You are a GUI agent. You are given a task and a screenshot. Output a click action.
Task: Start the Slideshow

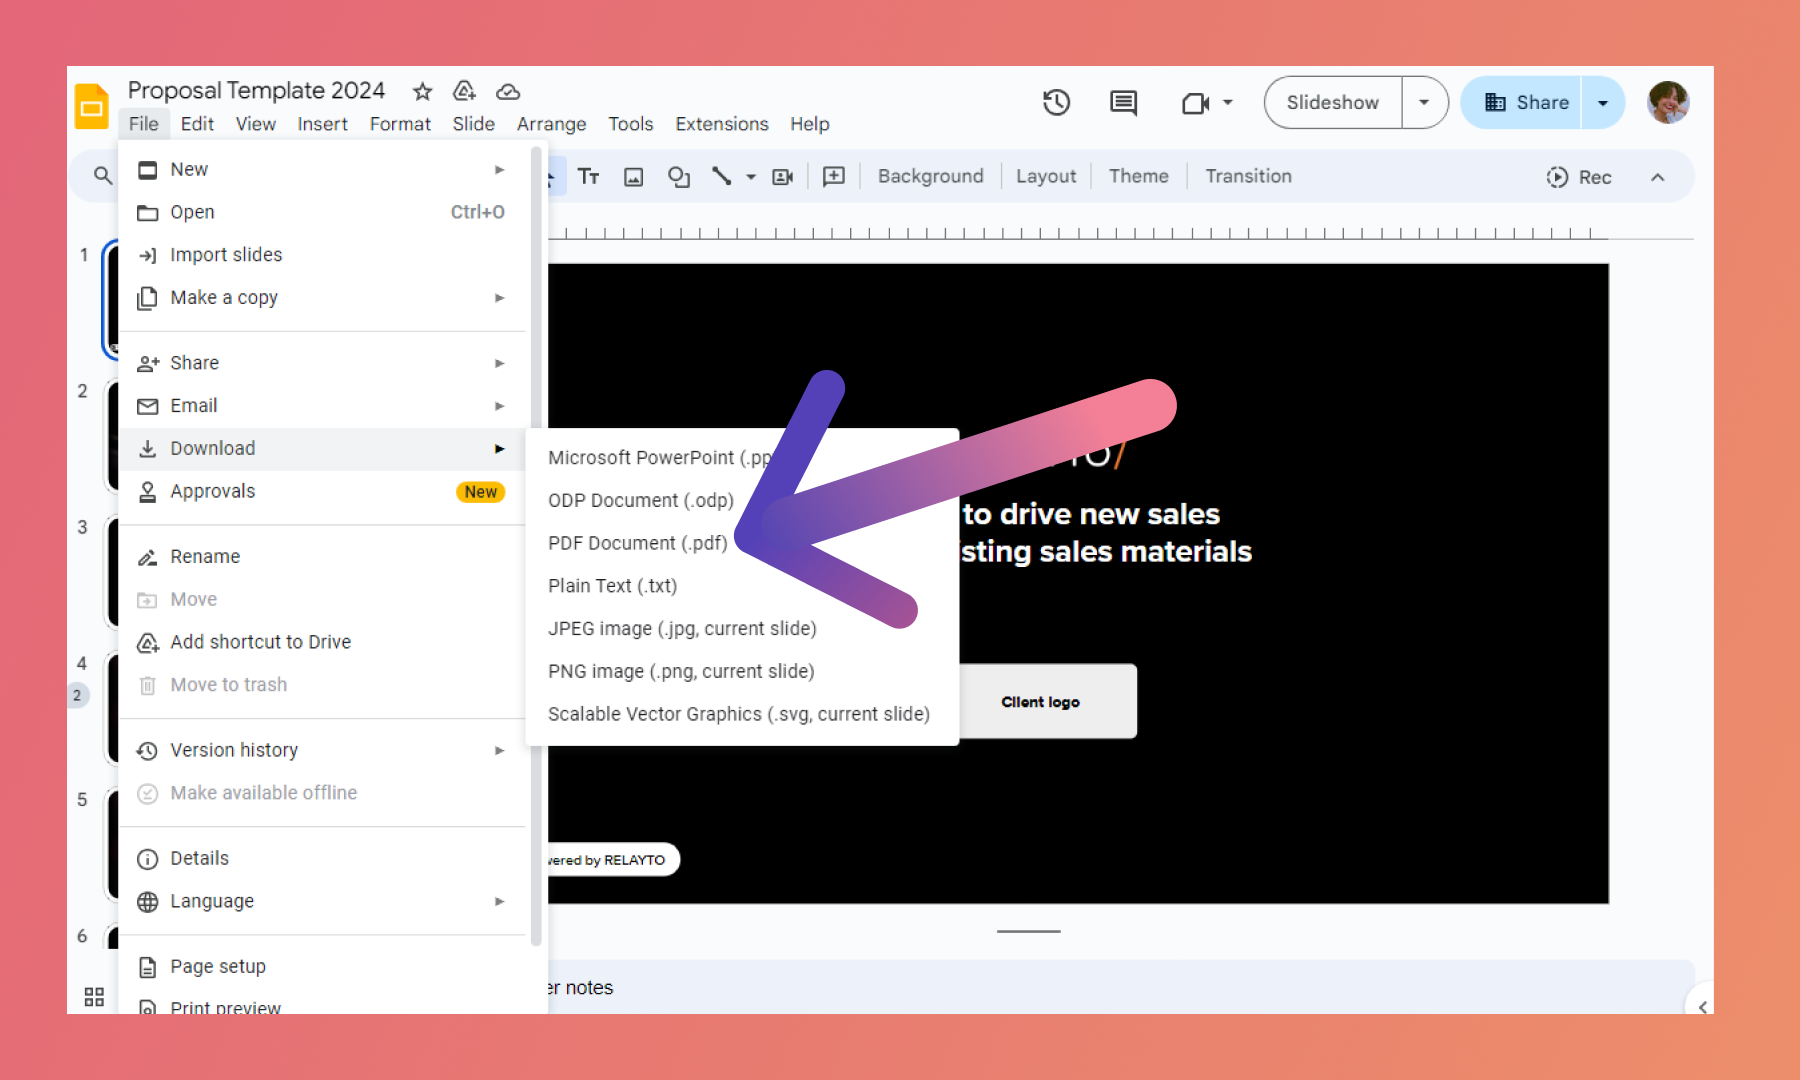pyautogui.click(x=1332, y=102)
